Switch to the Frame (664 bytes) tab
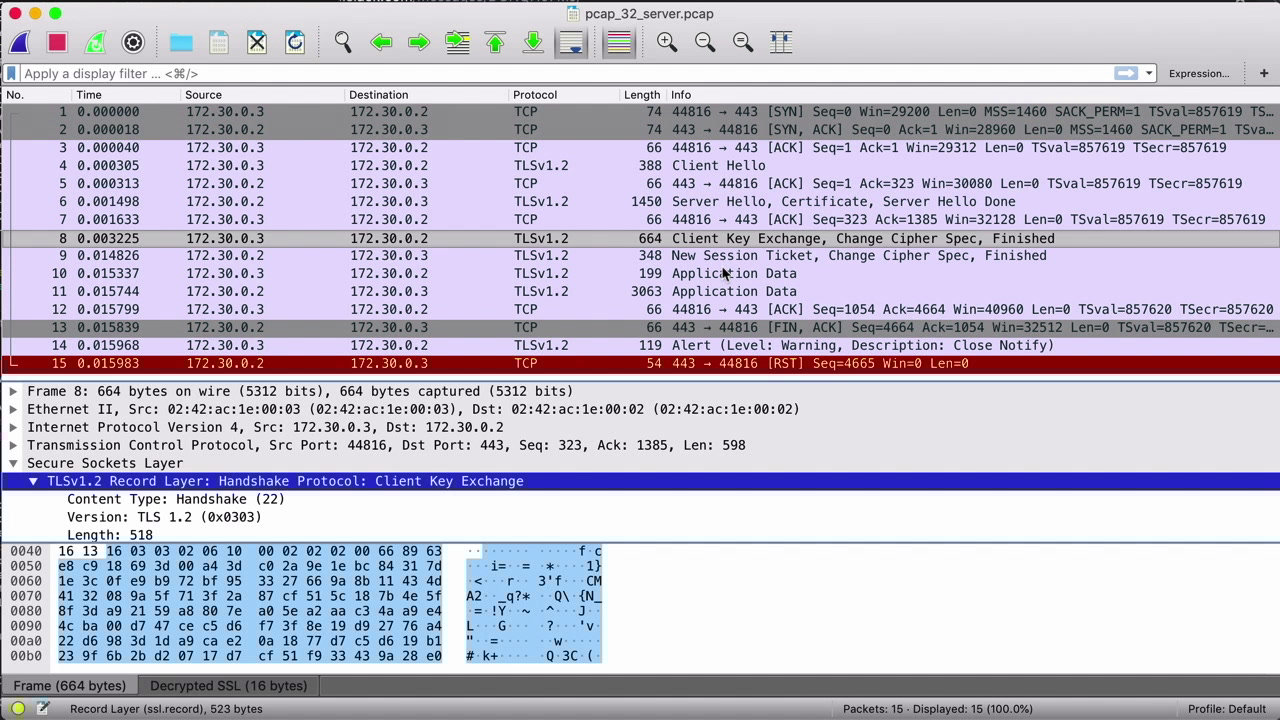Screen dimensions: 1280x720 69,686
